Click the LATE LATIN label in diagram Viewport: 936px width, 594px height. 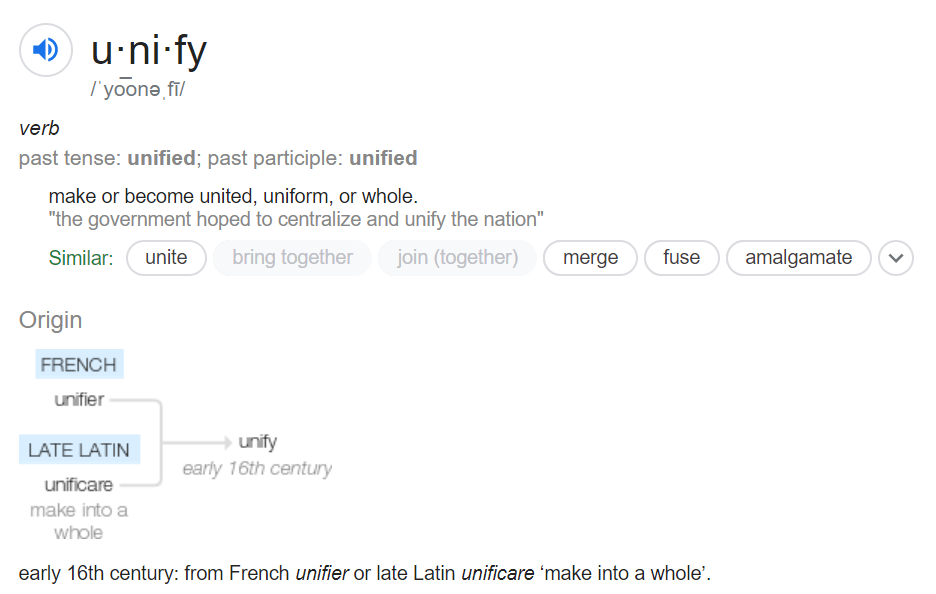[79, 450]
